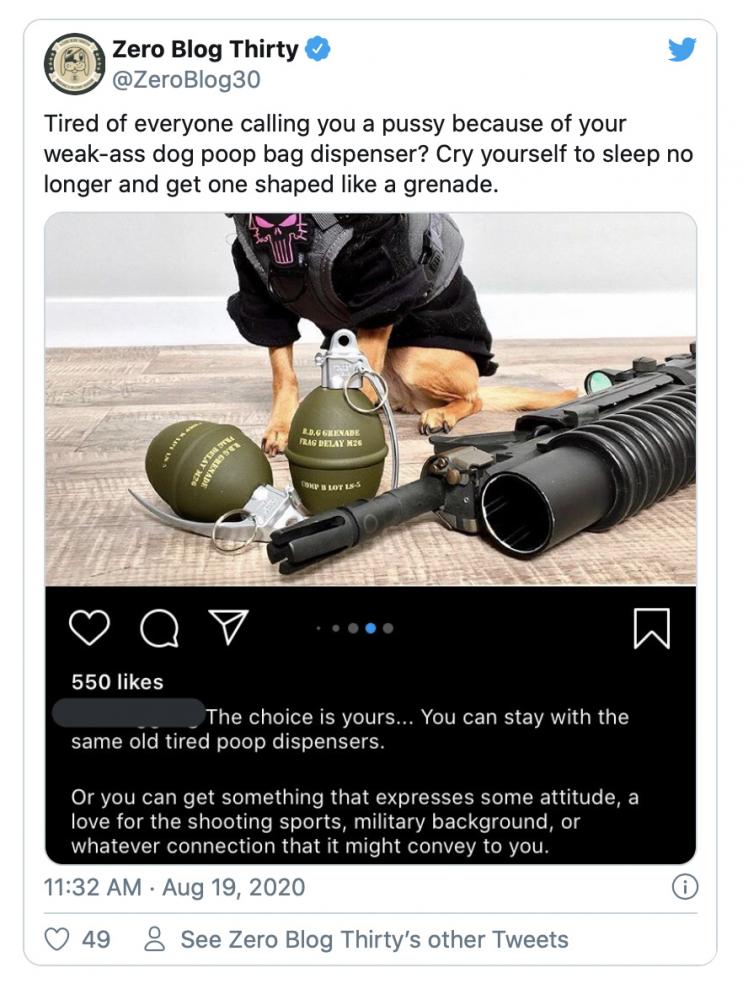
Task: Click the blue verified badge
Action: tap(318, 49)
